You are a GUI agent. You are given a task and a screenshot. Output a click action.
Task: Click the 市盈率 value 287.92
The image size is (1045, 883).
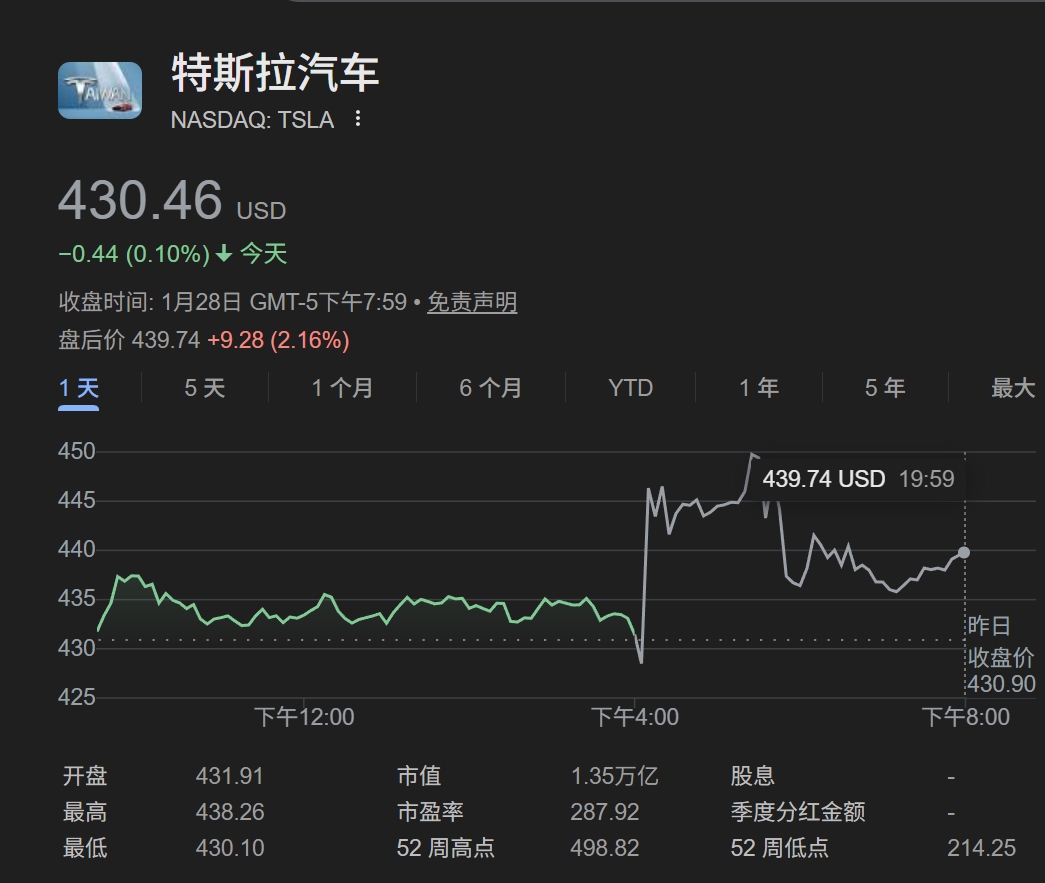tap(604, 812)
